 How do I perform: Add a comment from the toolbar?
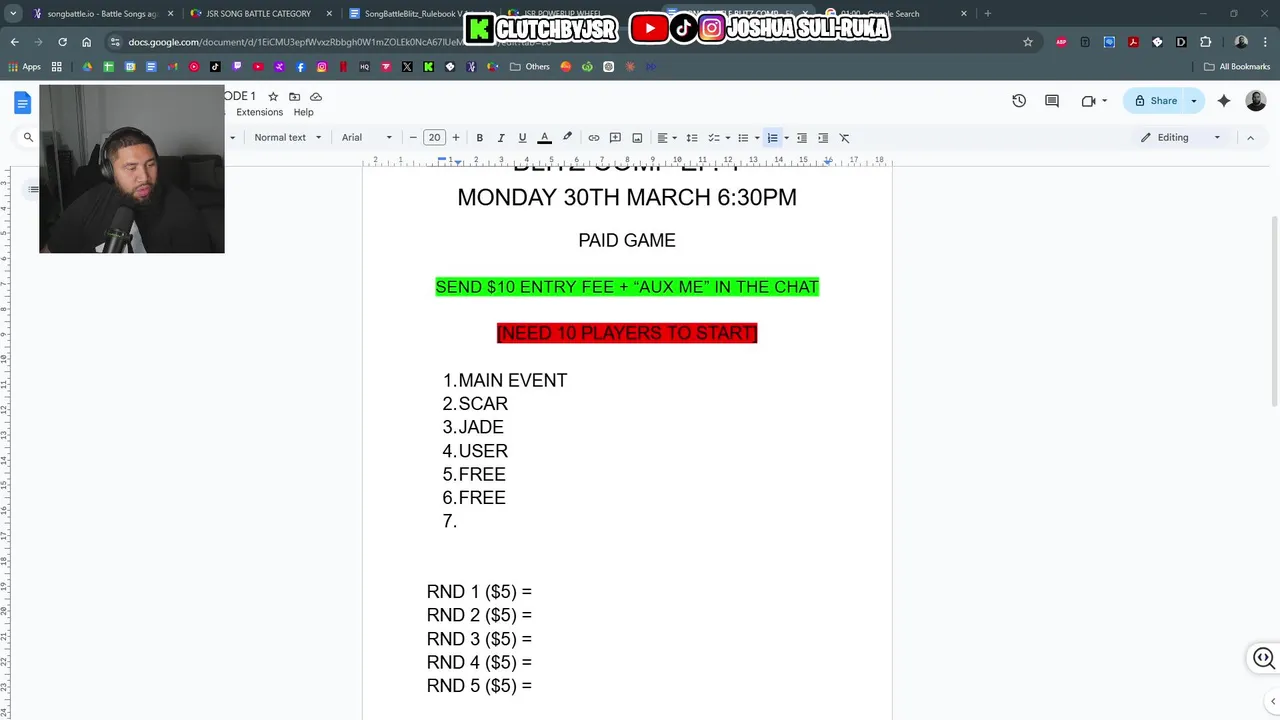click(615, 138)
